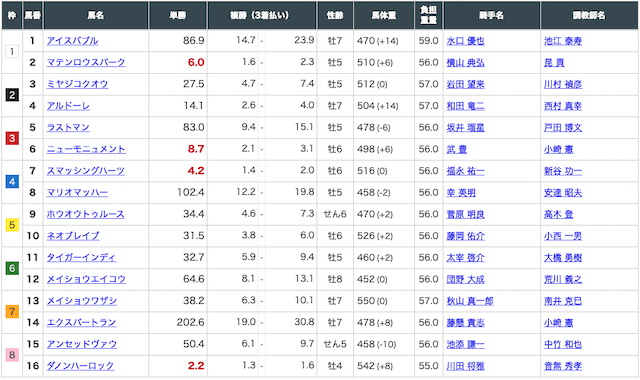This screenshot has width=640, height=380.
Task: Open jockey 藤岡 佑介 profile
Action: click(x=465, y=236)
